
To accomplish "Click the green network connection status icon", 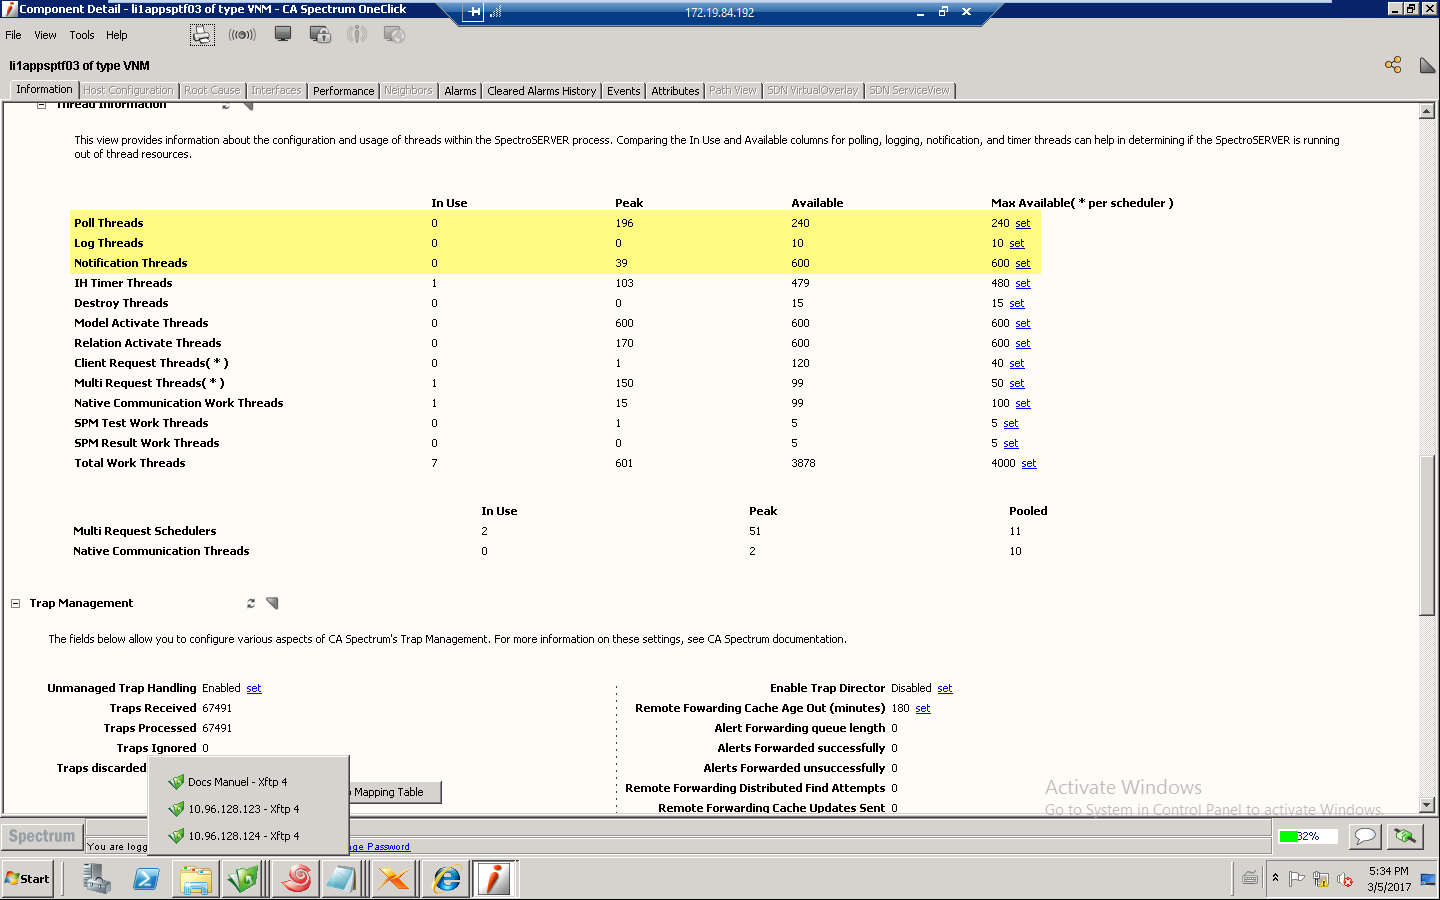I will [x=1405, y=835].
